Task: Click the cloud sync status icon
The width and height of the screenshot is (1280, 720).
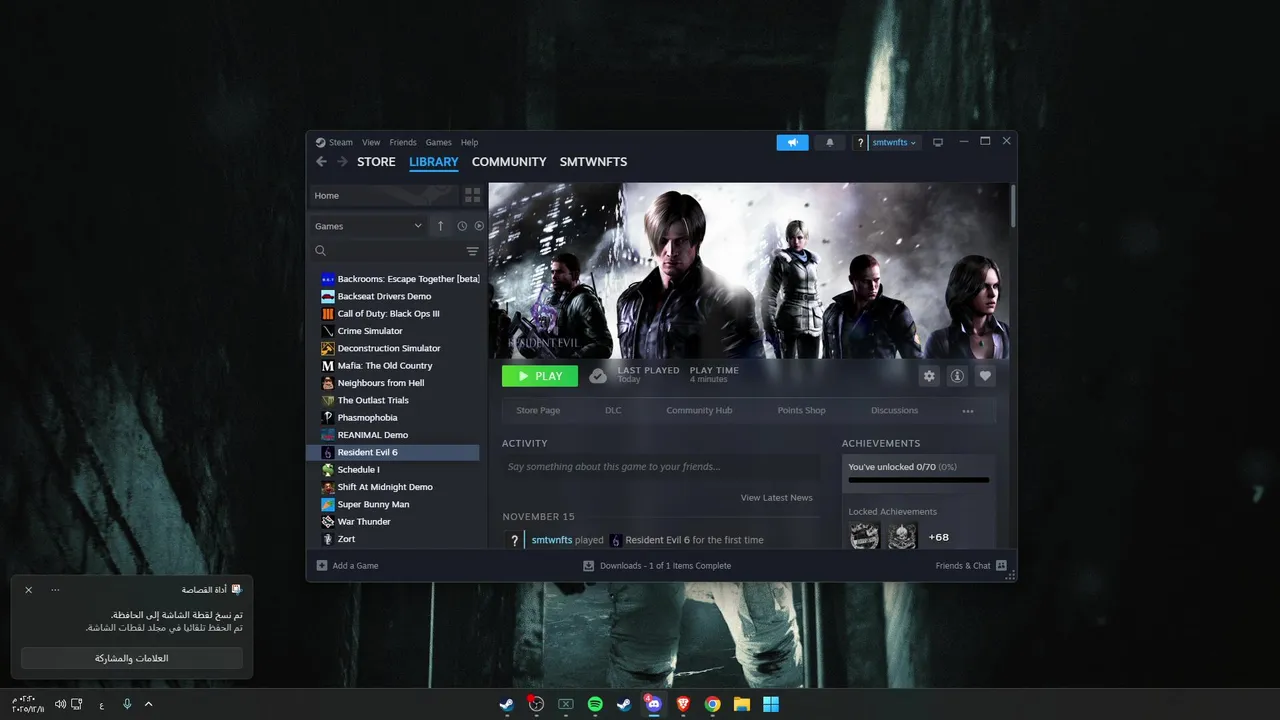Action: pos(598,376)
